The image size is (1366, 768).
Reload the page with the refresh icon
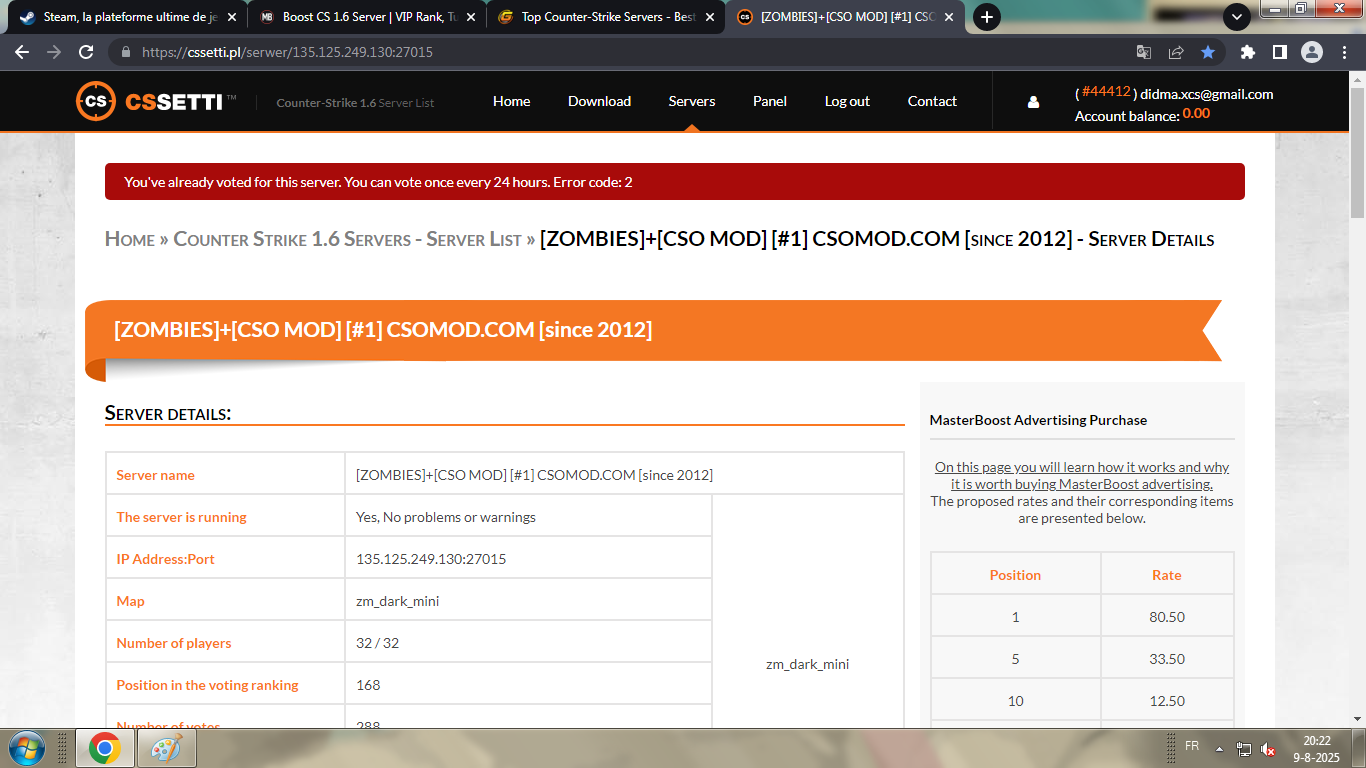point(86,52)
